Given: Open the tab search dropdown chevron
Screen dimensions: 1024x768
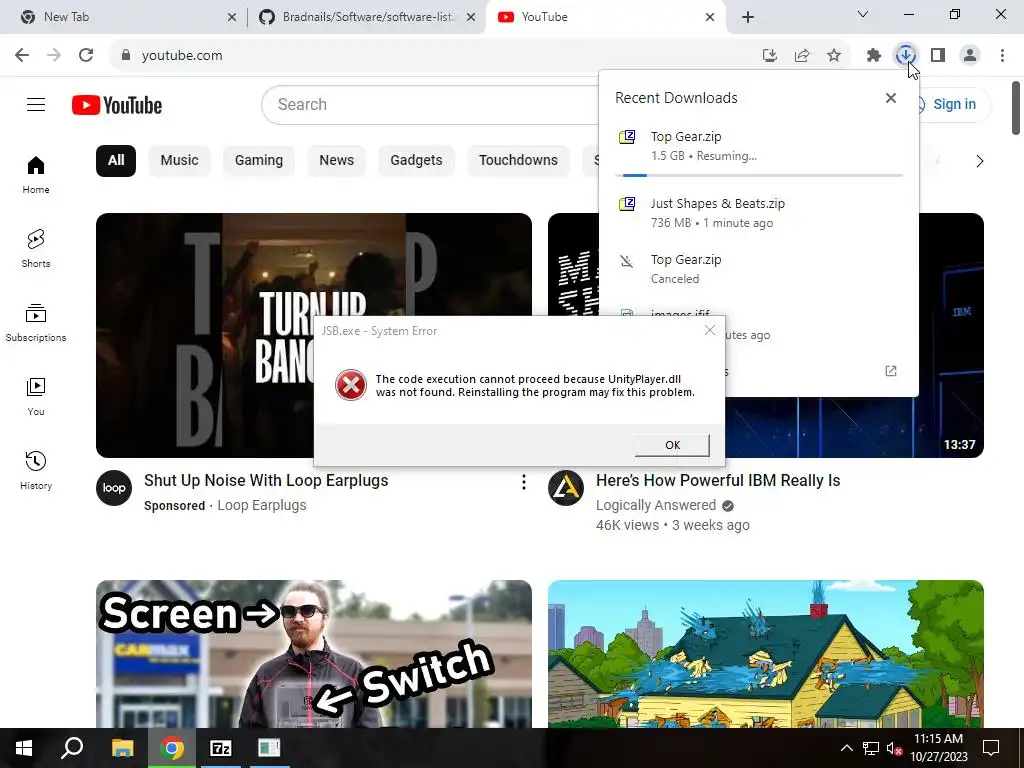Looking at the screenshot, I should point(862,14).
